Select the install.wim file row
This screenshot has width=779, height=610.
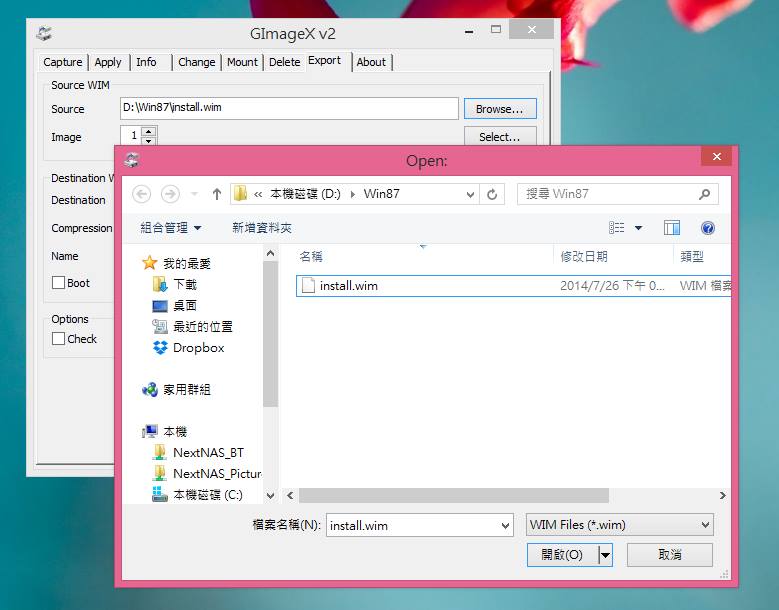[513, 286]
